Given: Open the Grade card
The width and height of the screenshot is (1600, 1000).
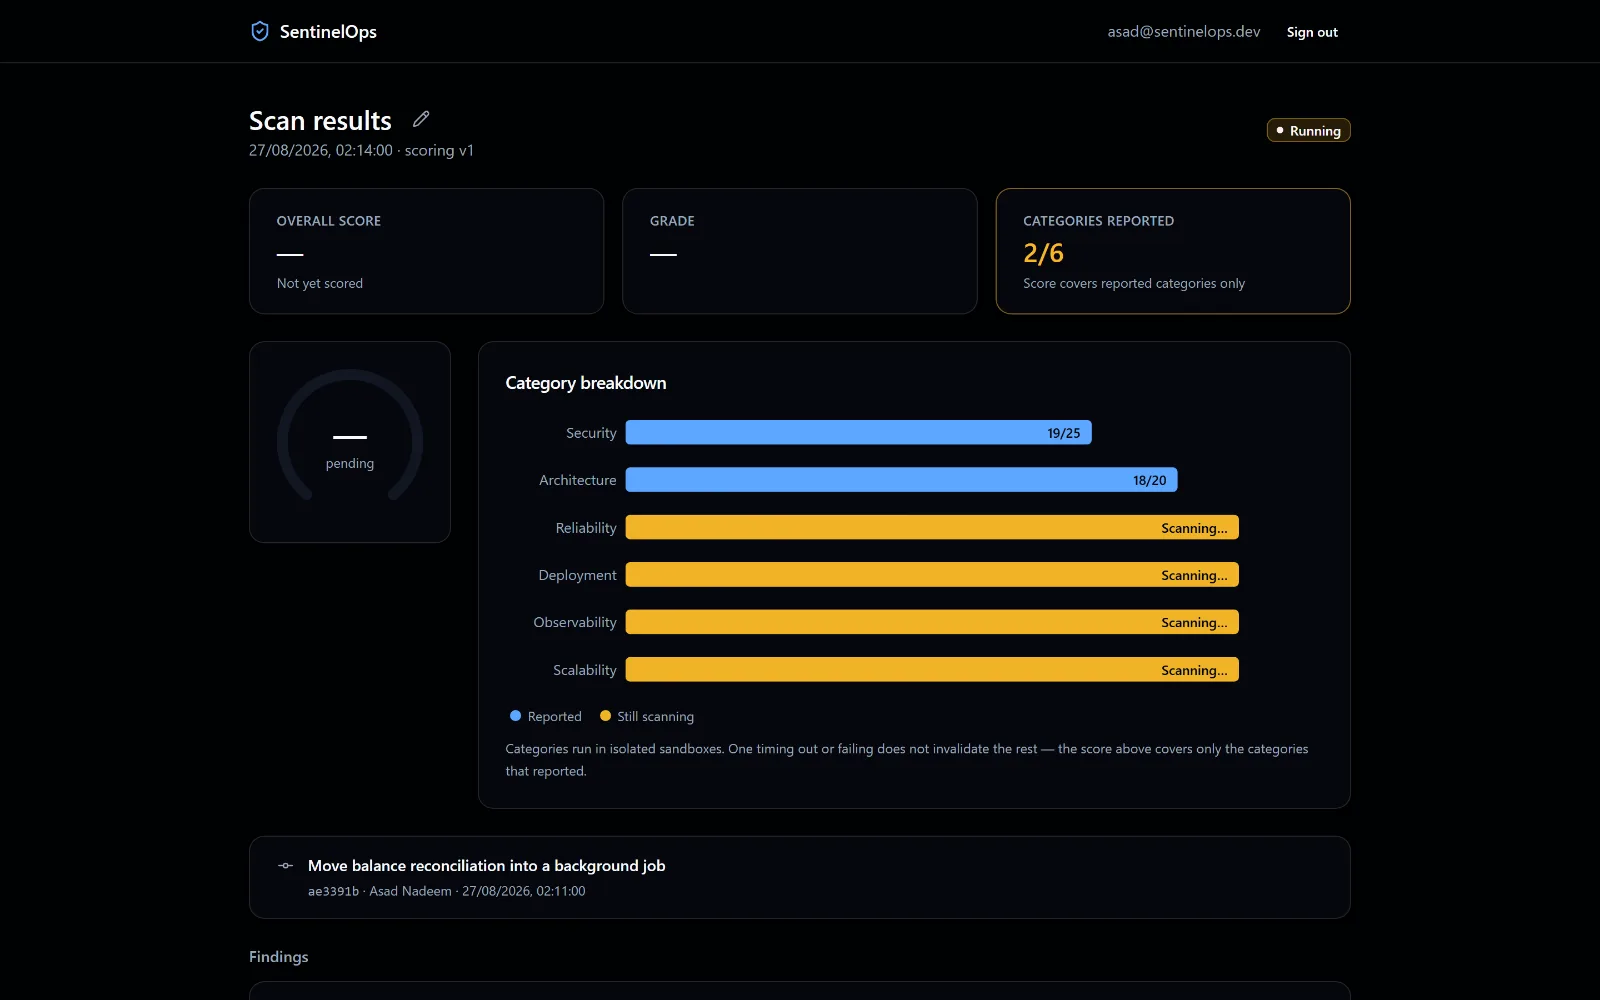Looking at the screenshot, I should pyautogui.click(x=800, y=251).
